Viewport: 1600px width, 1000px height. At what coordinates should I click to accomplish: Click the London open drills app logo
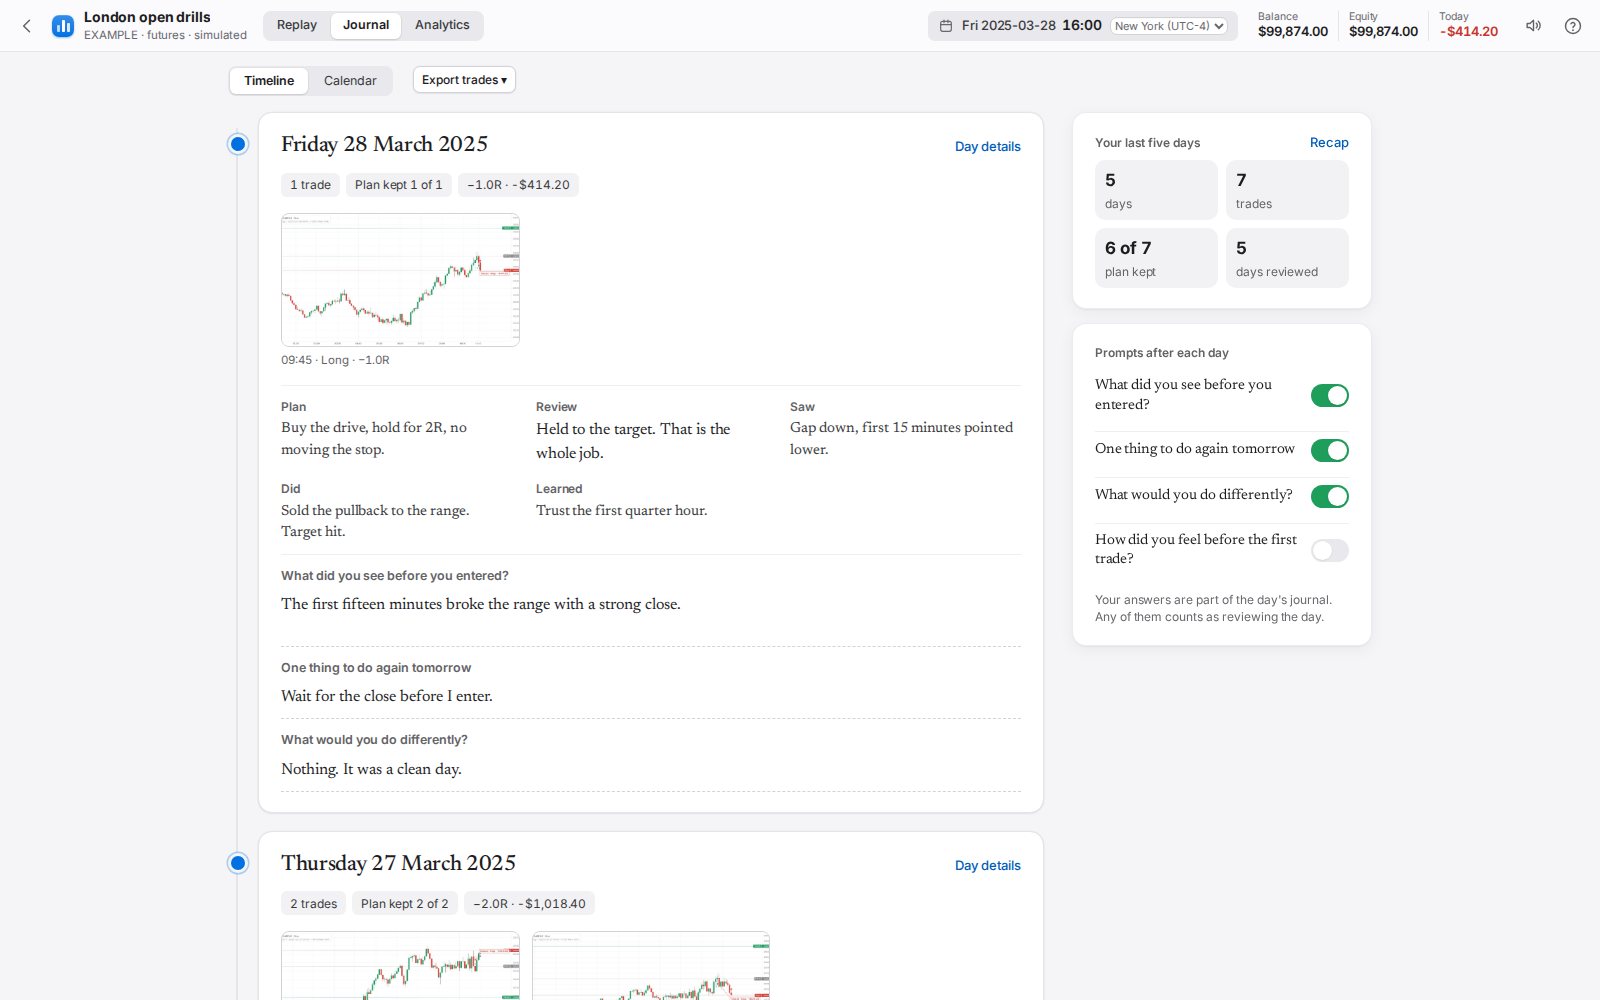63,26
